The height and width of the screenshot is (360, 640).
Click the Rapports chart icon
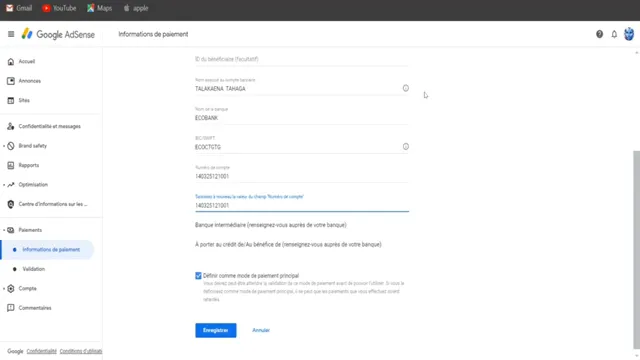click(11, 165)
